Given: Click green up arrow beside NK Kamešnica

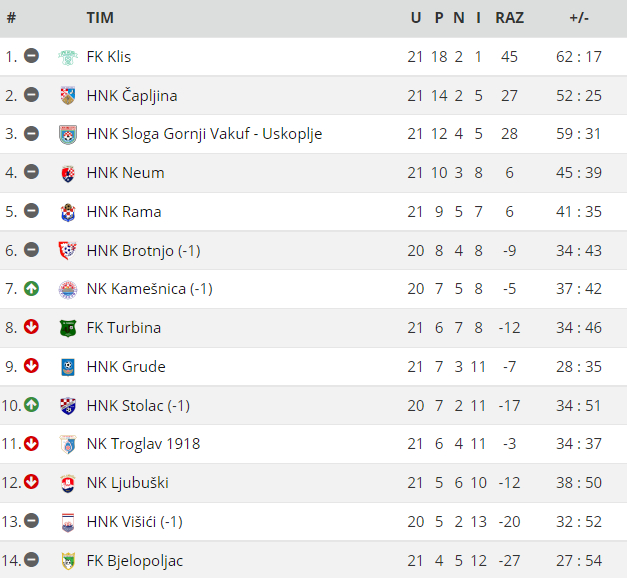Looking at the screenshot, I should (x=31, y=288).
